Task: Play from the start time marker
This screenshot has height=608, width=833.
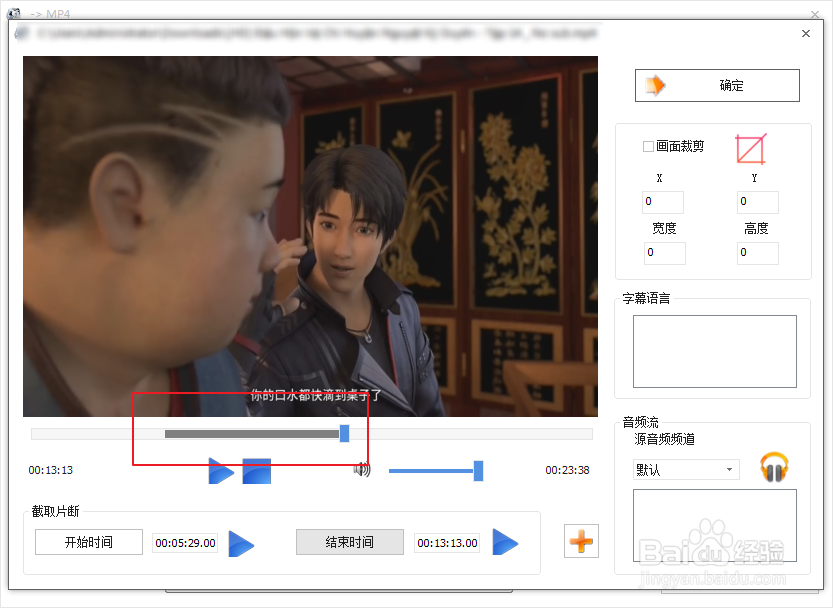Action: (241, 543)
